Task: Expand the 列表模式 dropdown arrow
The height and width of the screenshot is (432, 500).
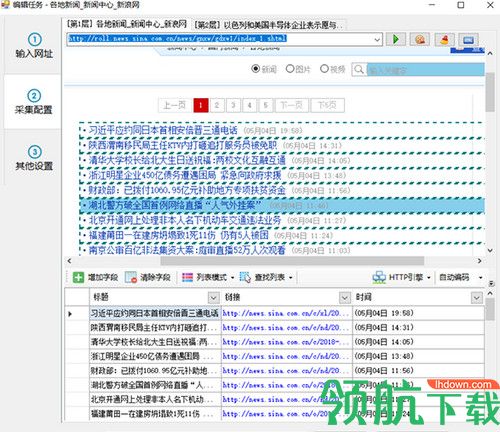Action: [x=232, y=278]
